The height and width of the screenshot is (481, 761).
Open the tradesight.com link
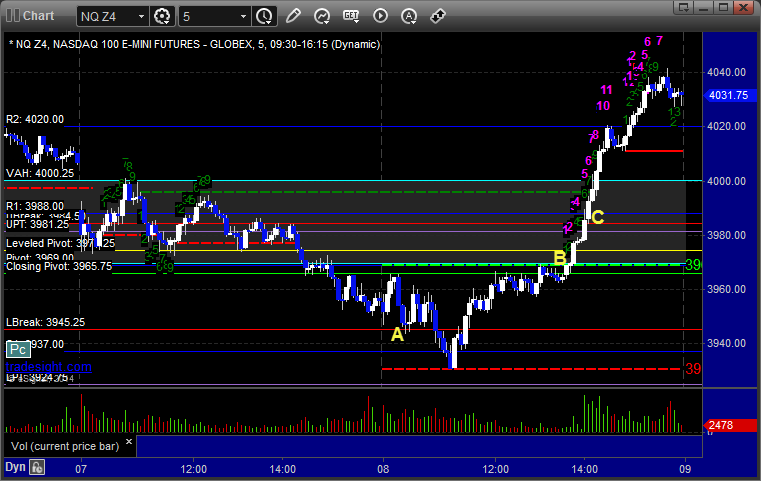pyautogui.click(x=49, y=366)
